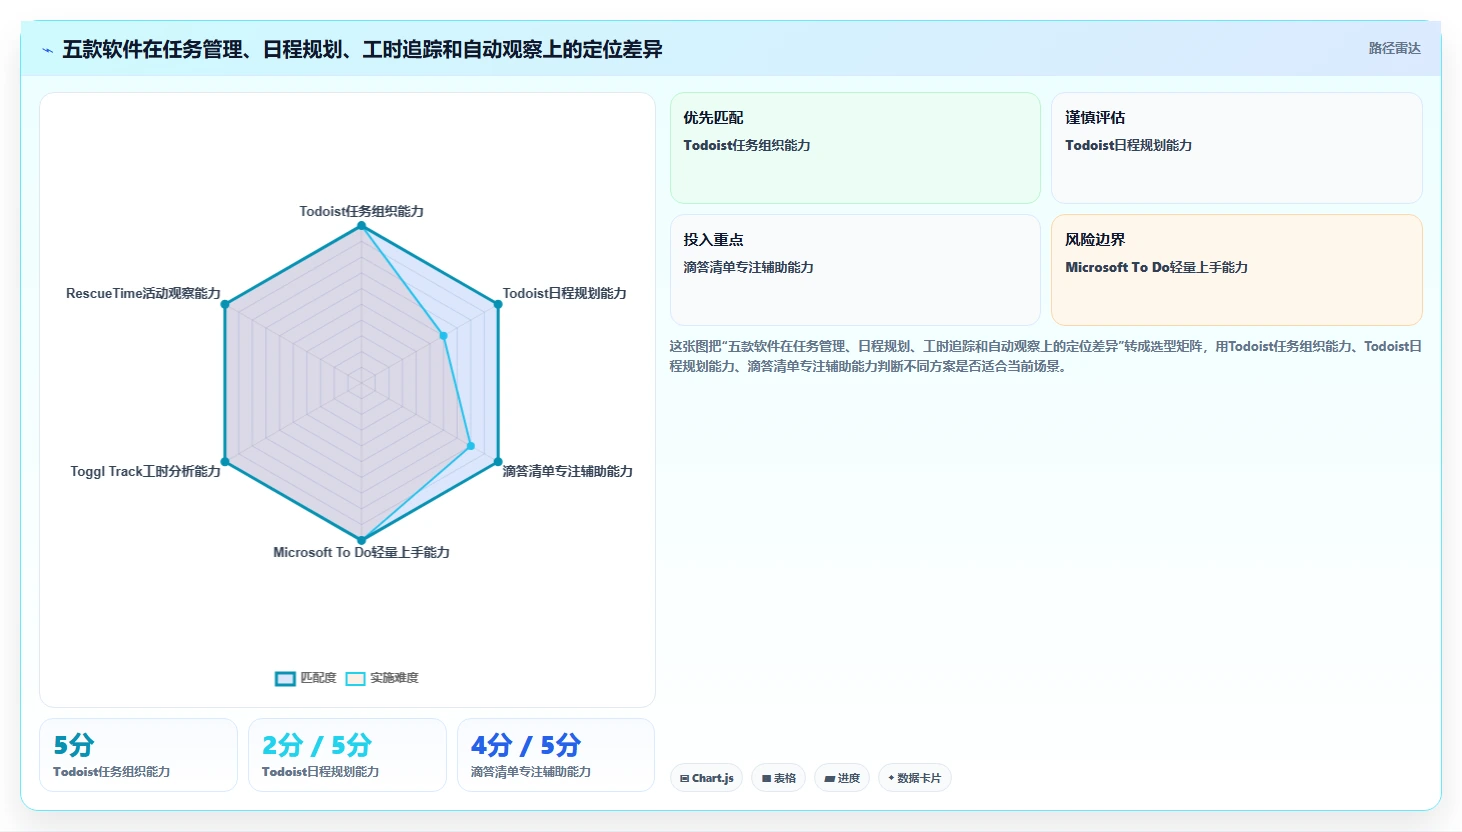This screenshot has width=1462, height=832.
Task: Click the 滴答清单专注辅助能力 radar axis label
Action: click(x=567, y=471)
